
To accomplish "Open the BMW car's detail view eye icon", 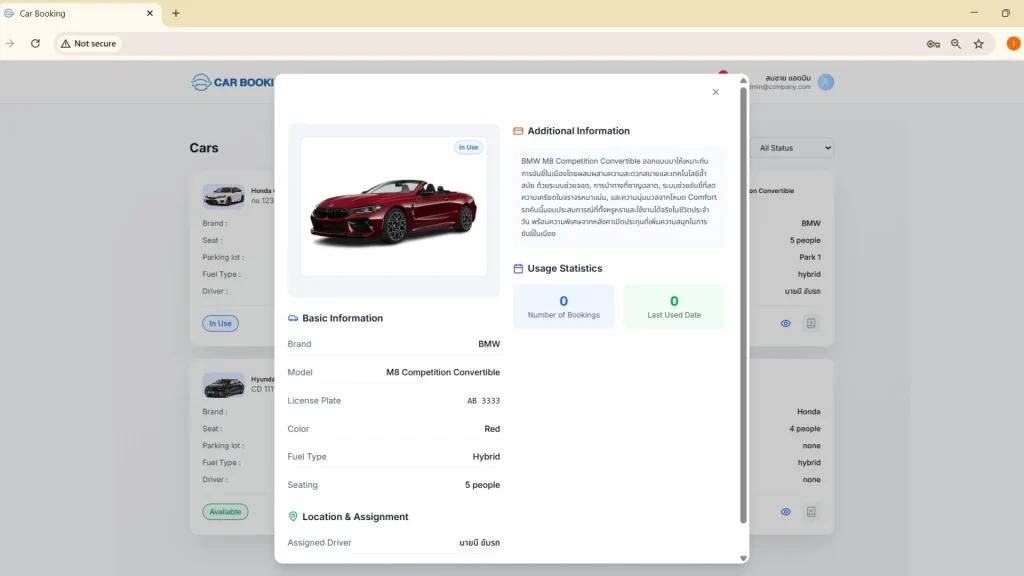I will pos(785,323).
